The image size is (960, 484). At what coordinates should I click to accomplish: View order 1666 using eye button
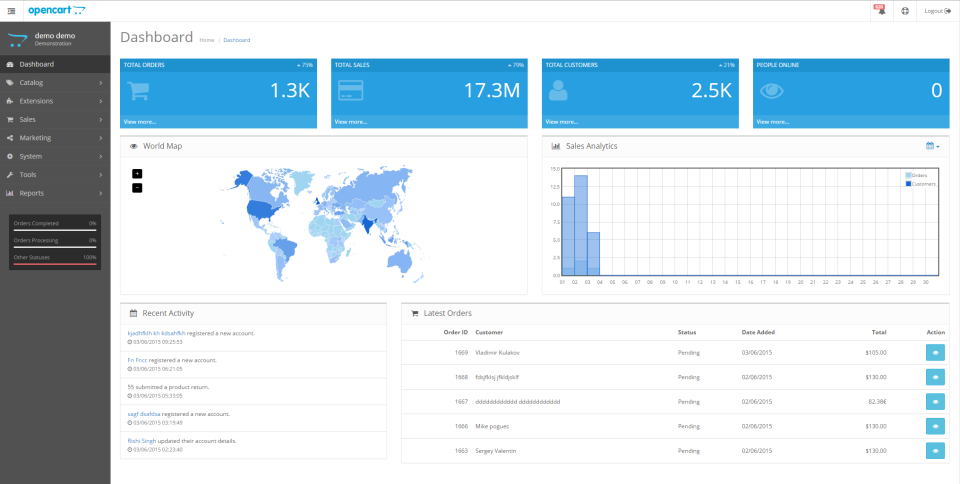[935, 426]
